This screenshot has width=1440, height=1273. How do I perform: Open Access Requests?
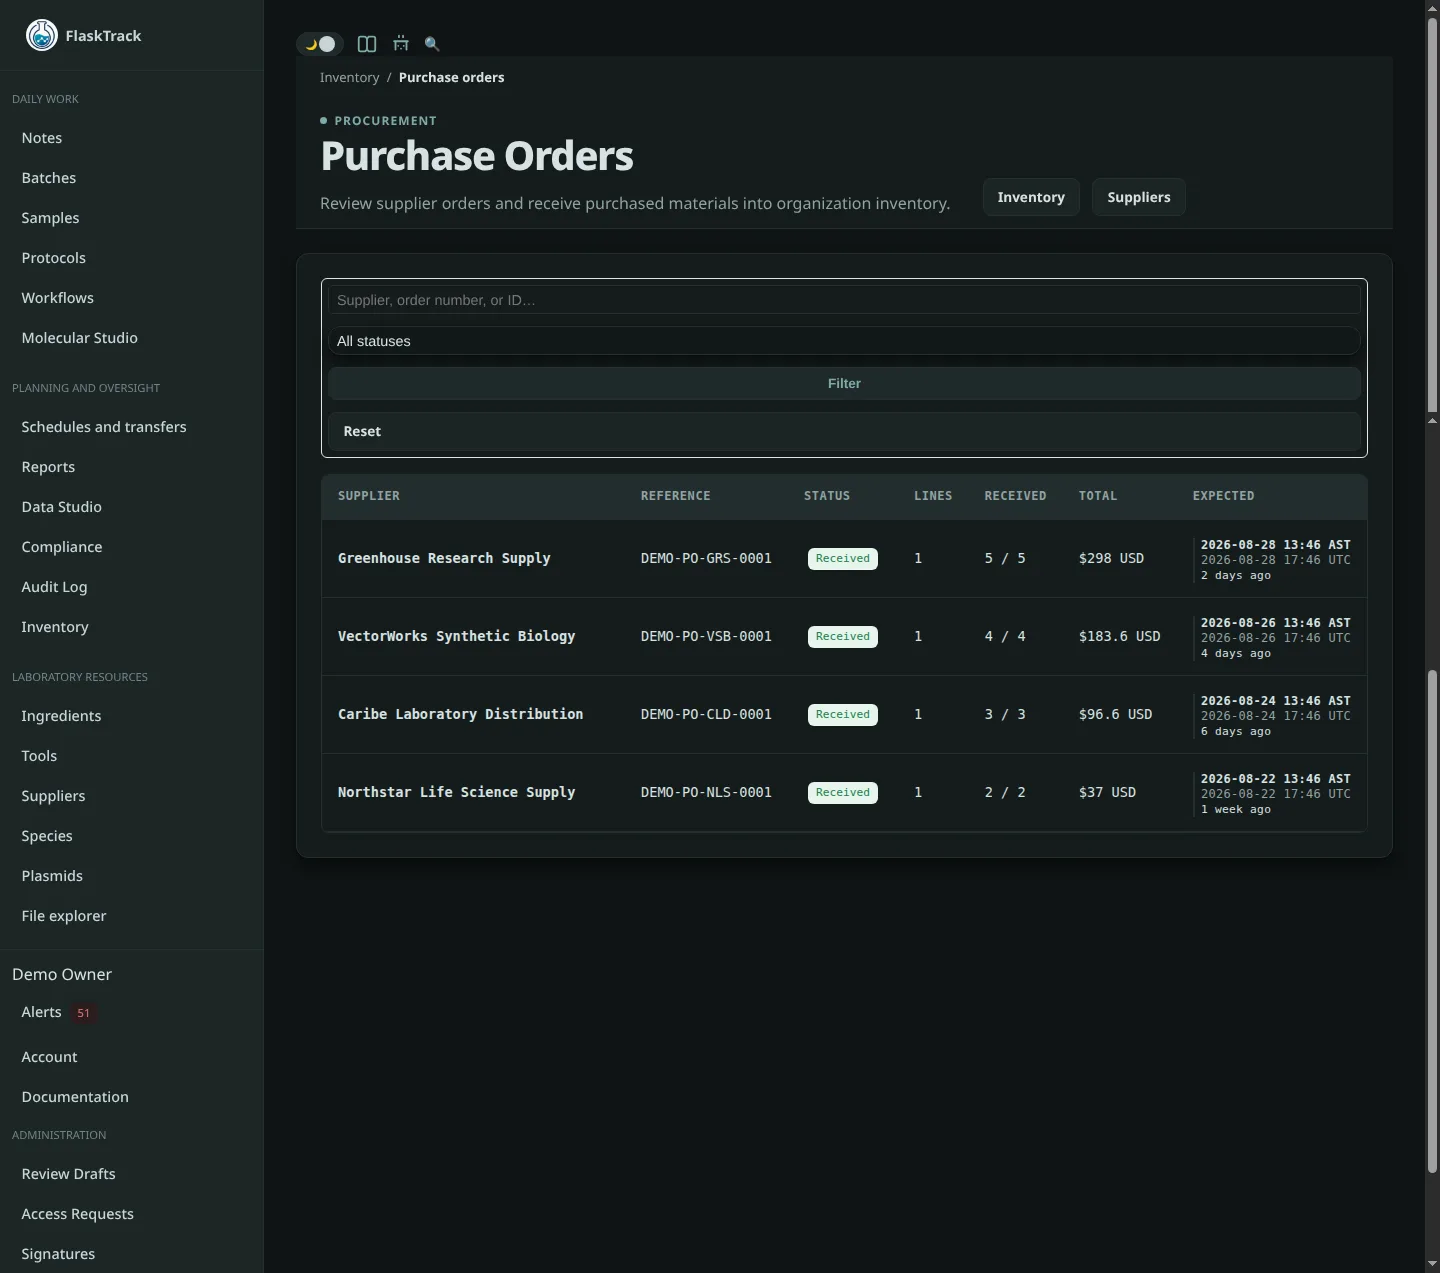point(77,1214)
